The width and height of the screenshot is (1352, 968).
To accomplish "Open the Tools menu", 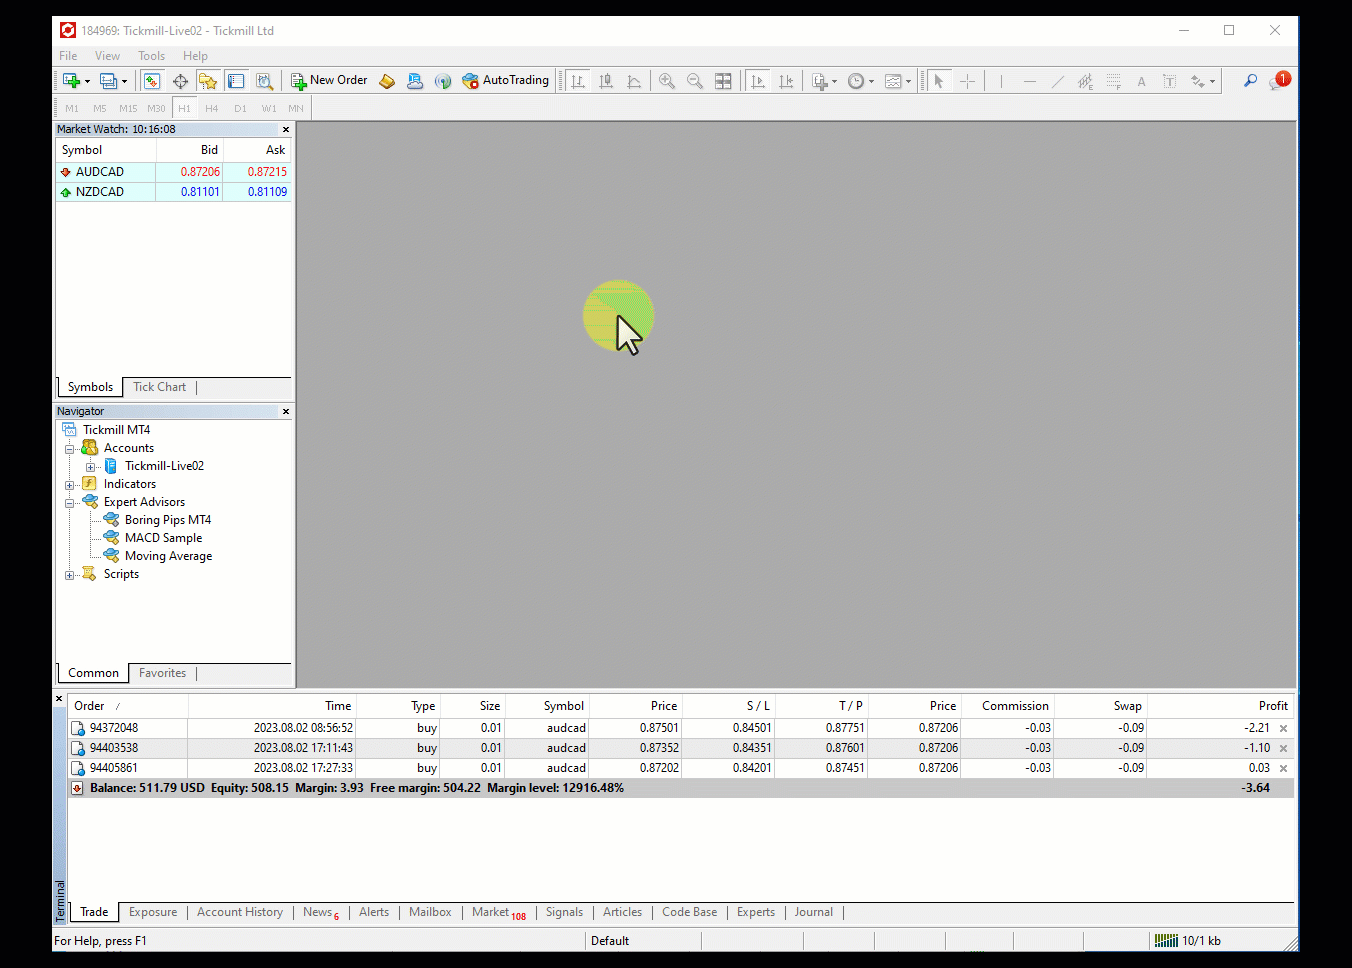I will [x=151, y=56].
